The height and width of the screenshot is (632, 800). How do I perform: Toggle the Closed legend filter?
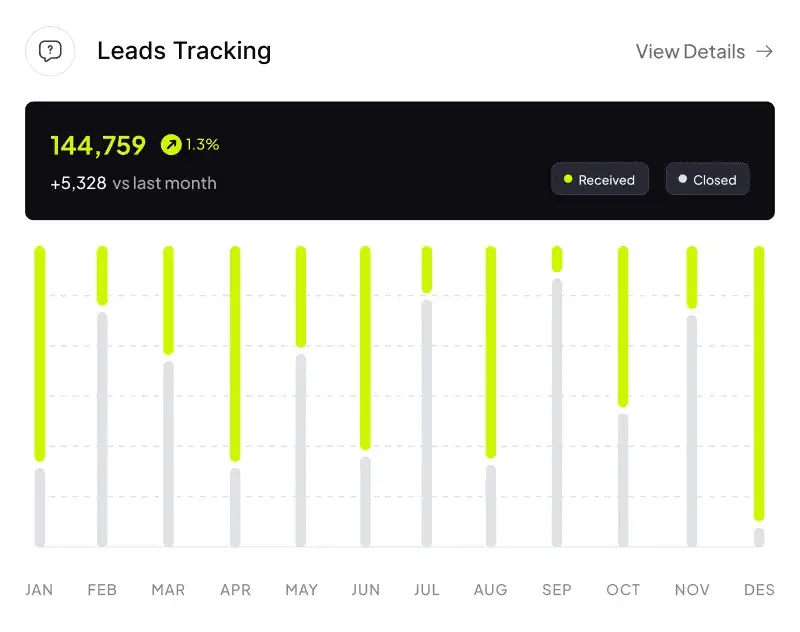(708, 179)
